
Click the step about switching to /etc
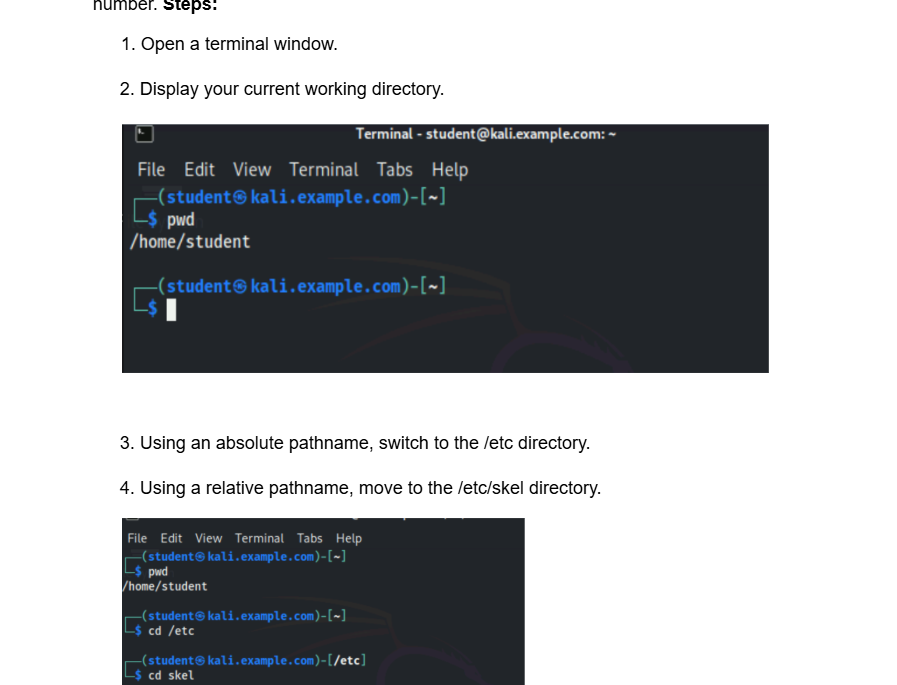coord(364,442)
